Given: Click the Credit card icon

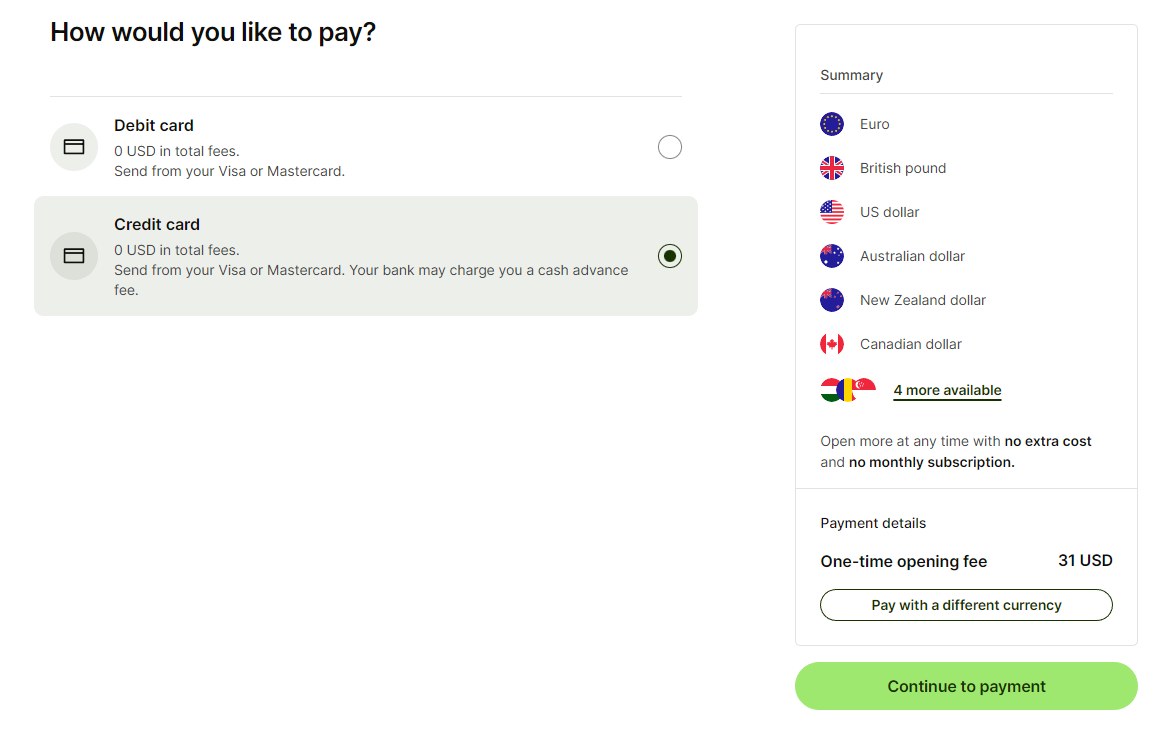Looking at the screenshot, I should tap(74, 256).
